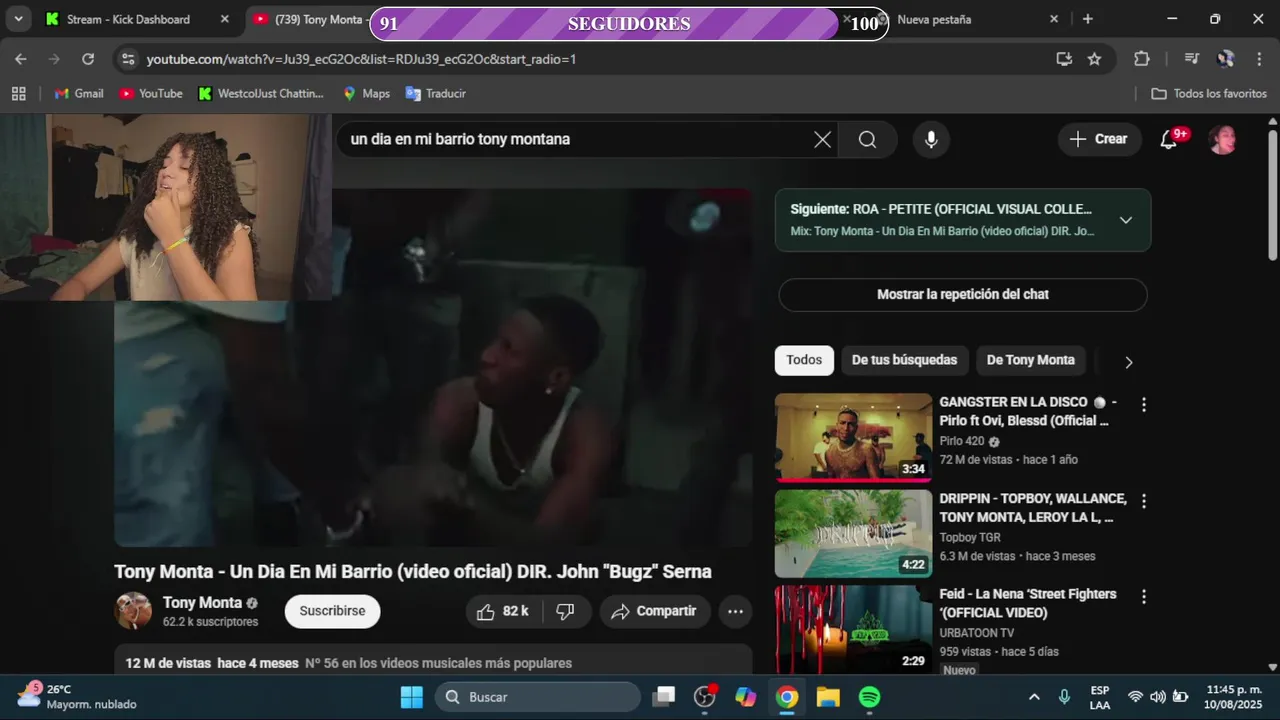Open options for DRIPPIN video

(x=1144, y=500)
